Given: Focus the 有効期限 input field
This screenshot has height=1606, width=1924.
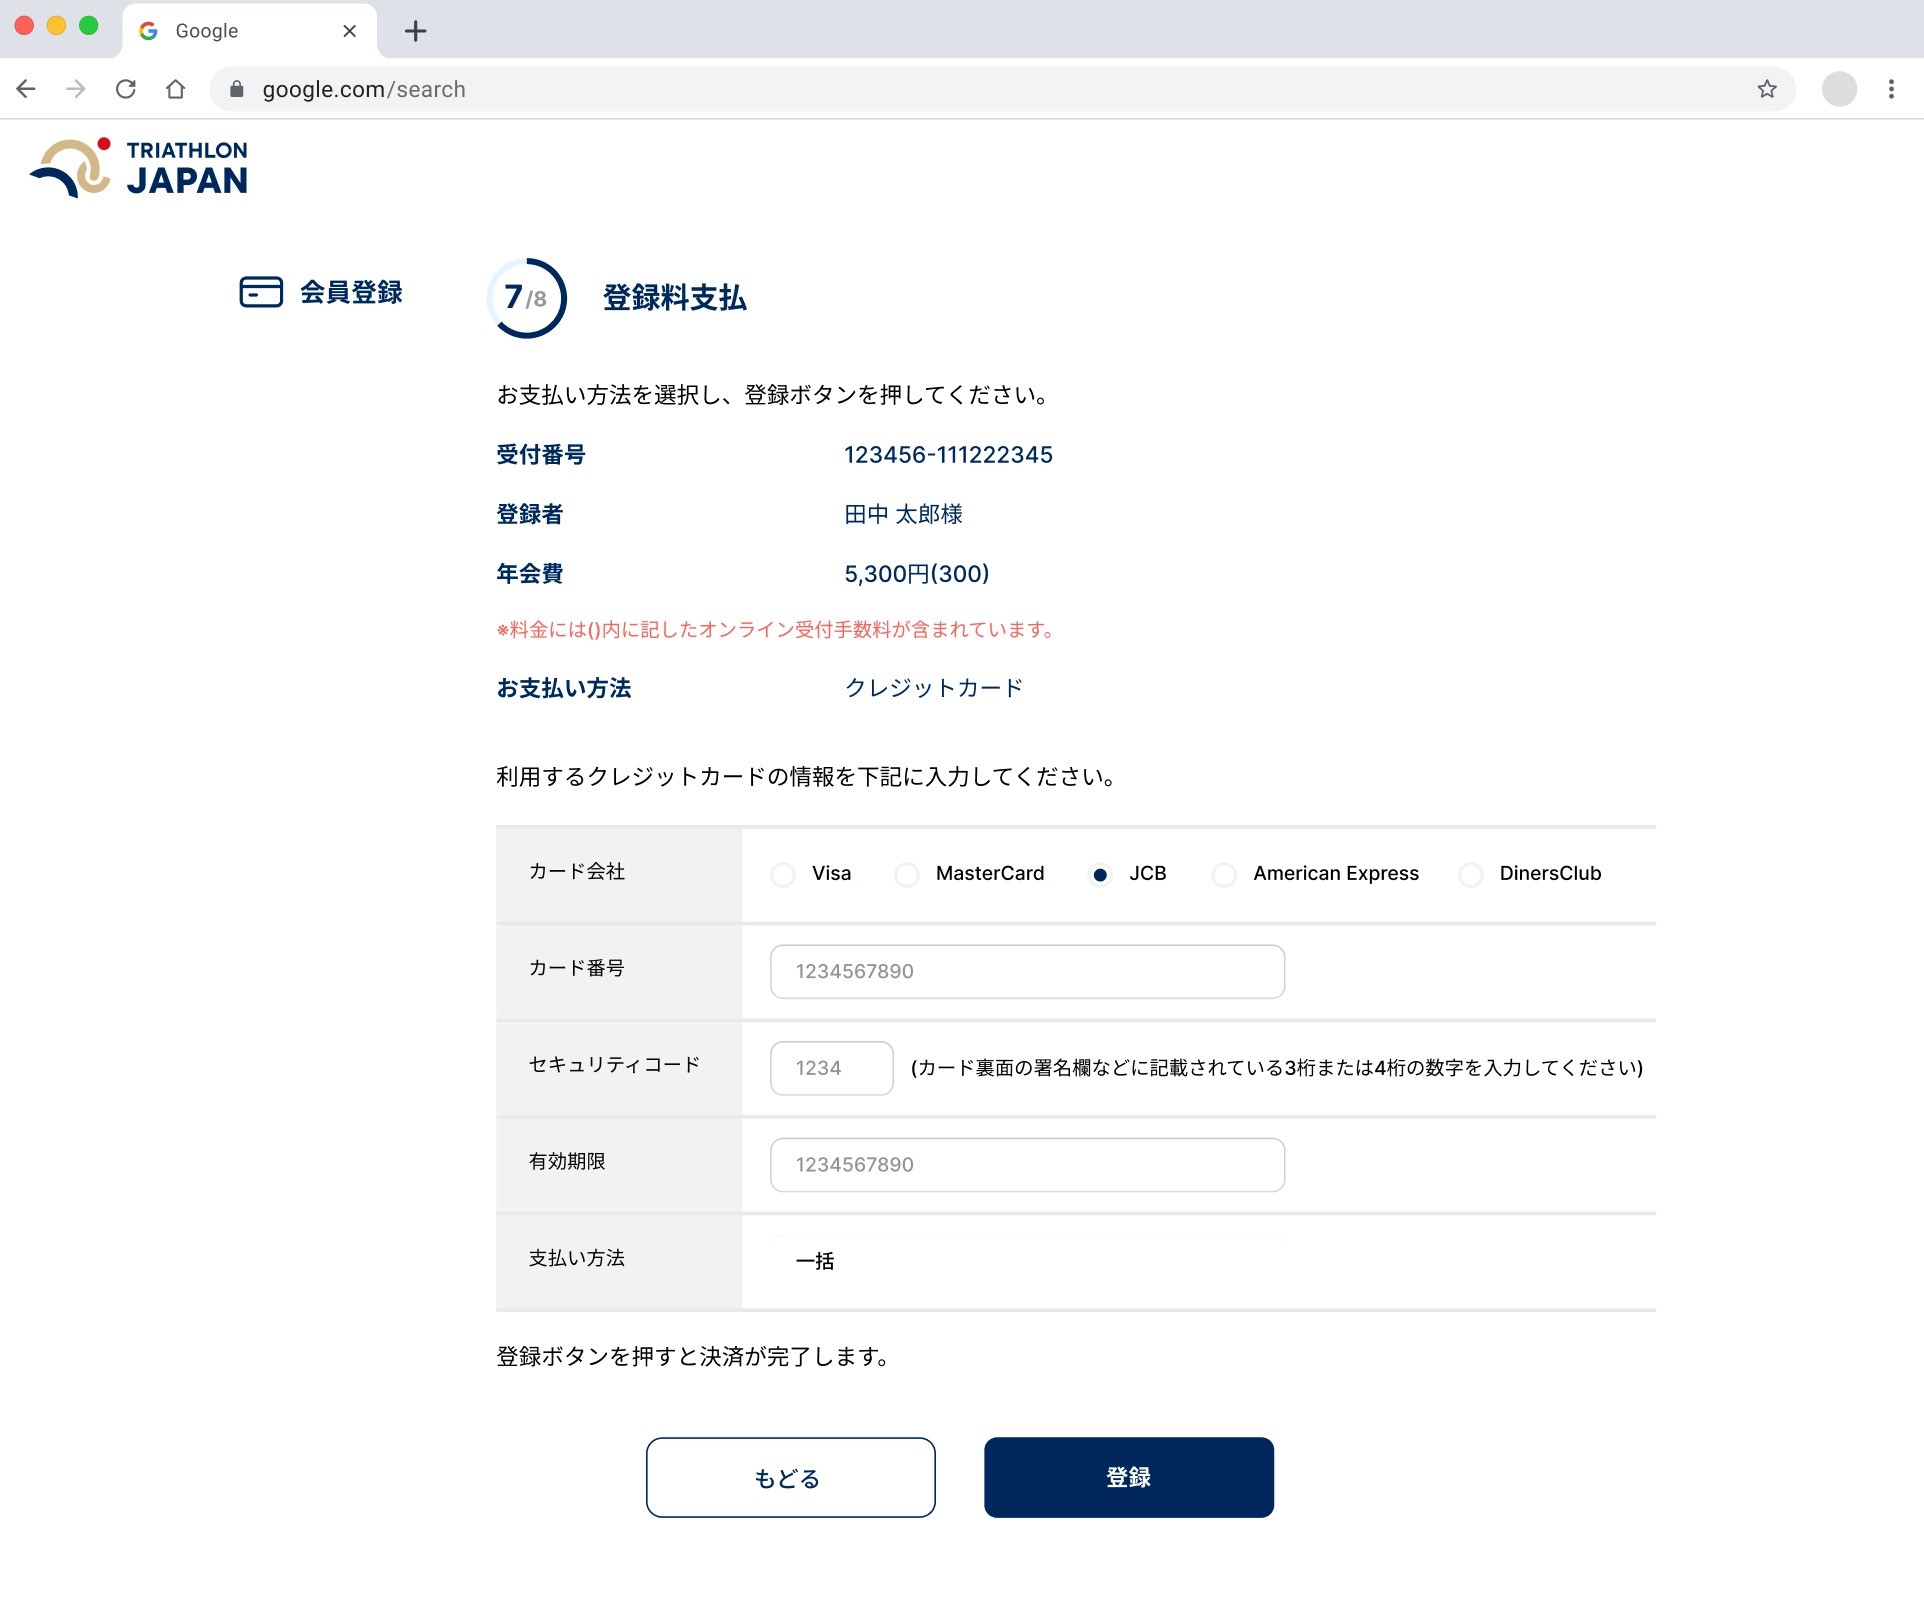Looking at the screenshot, I should pos(1027,1164).
